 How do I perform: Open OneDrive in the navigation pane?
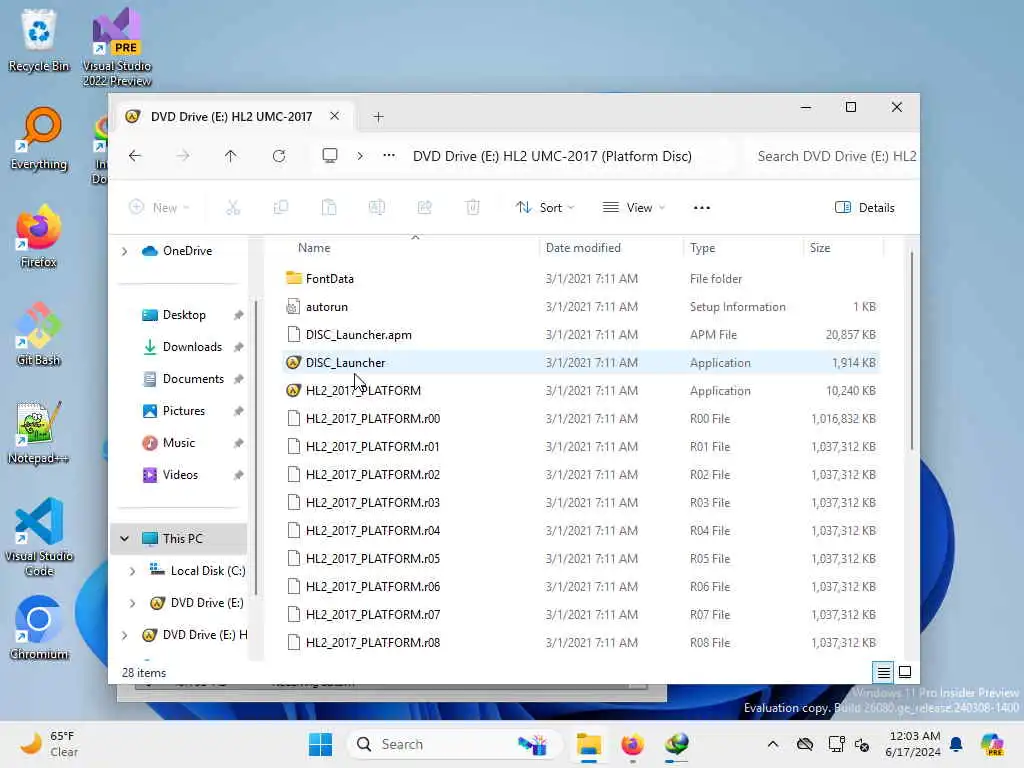coord(178,251)
